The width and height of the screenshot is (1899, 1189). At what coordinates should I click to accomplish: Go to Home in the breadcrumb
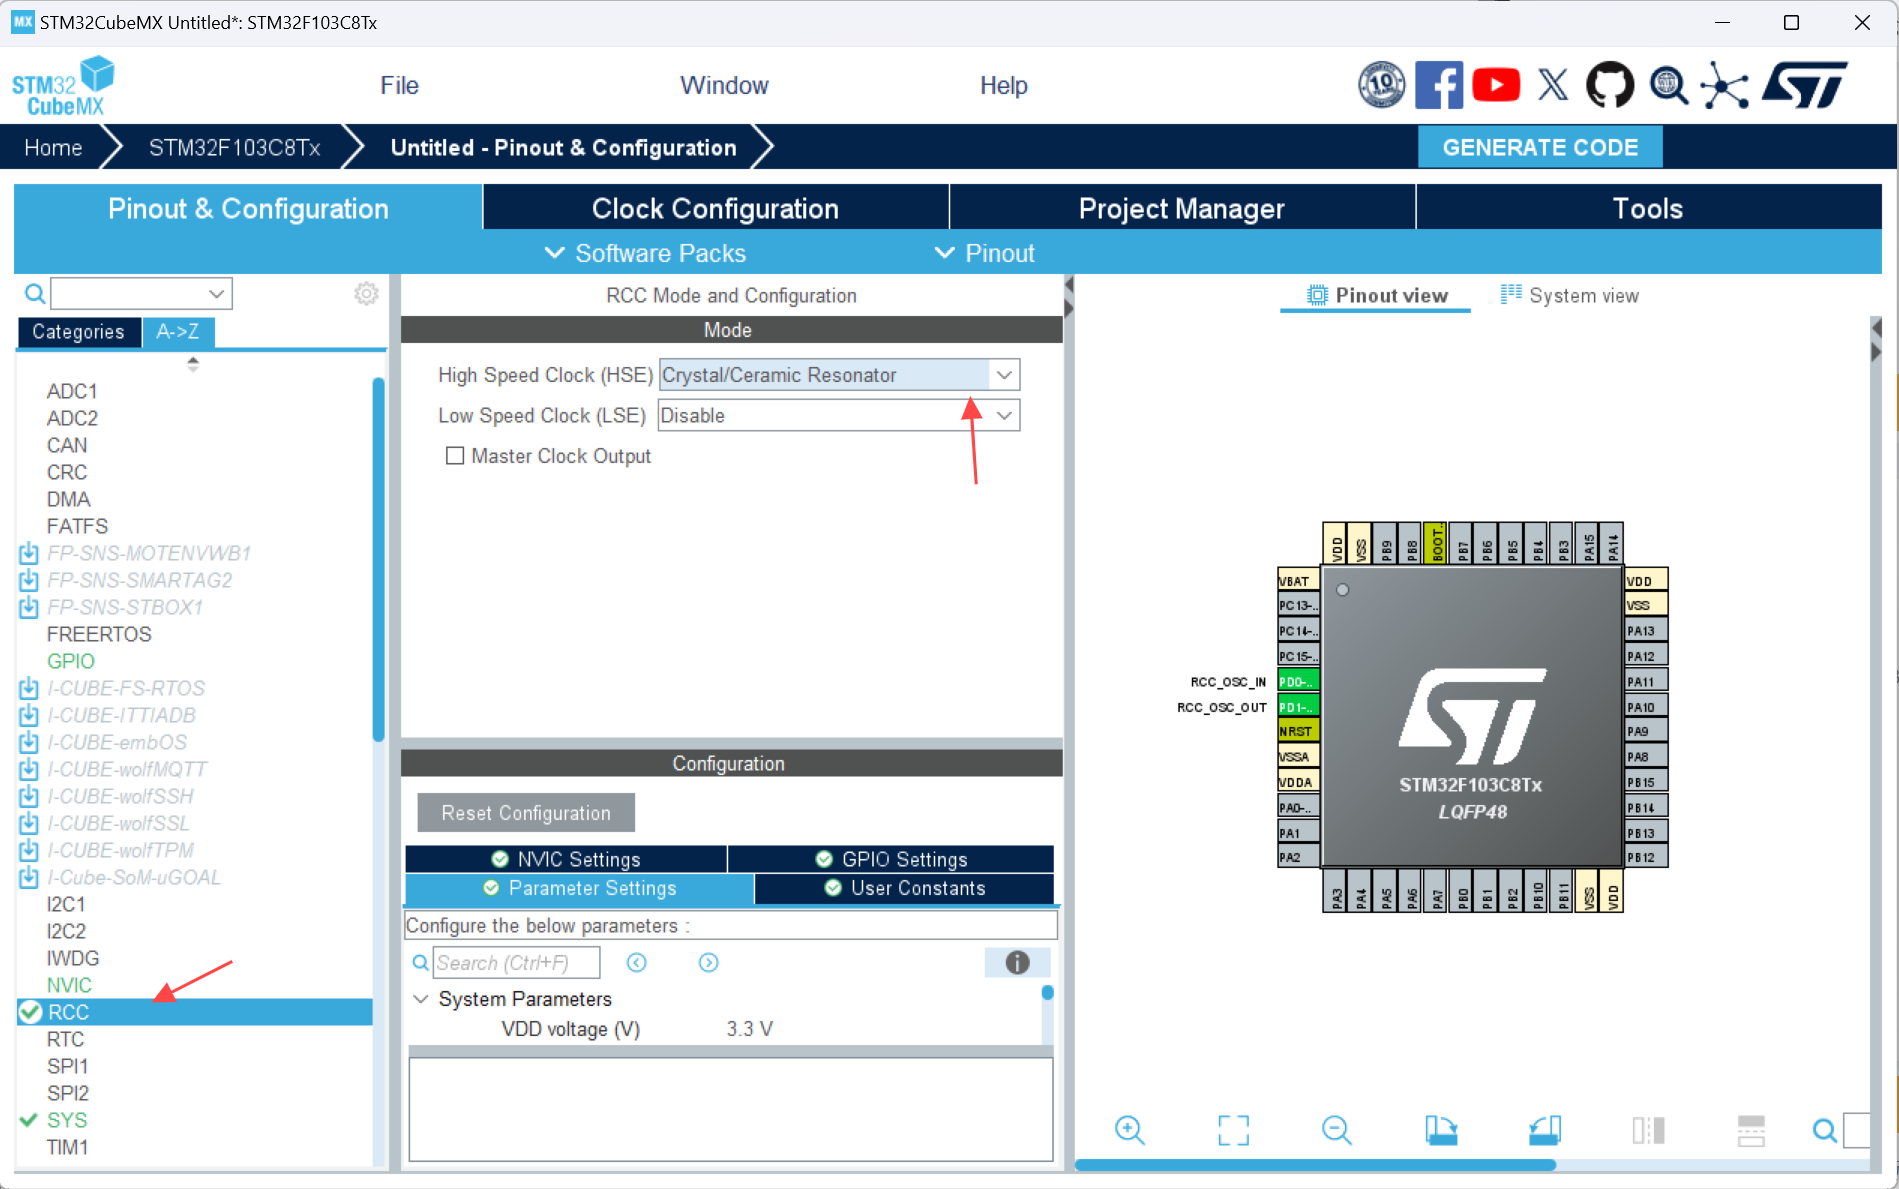[x=53, y=147]
